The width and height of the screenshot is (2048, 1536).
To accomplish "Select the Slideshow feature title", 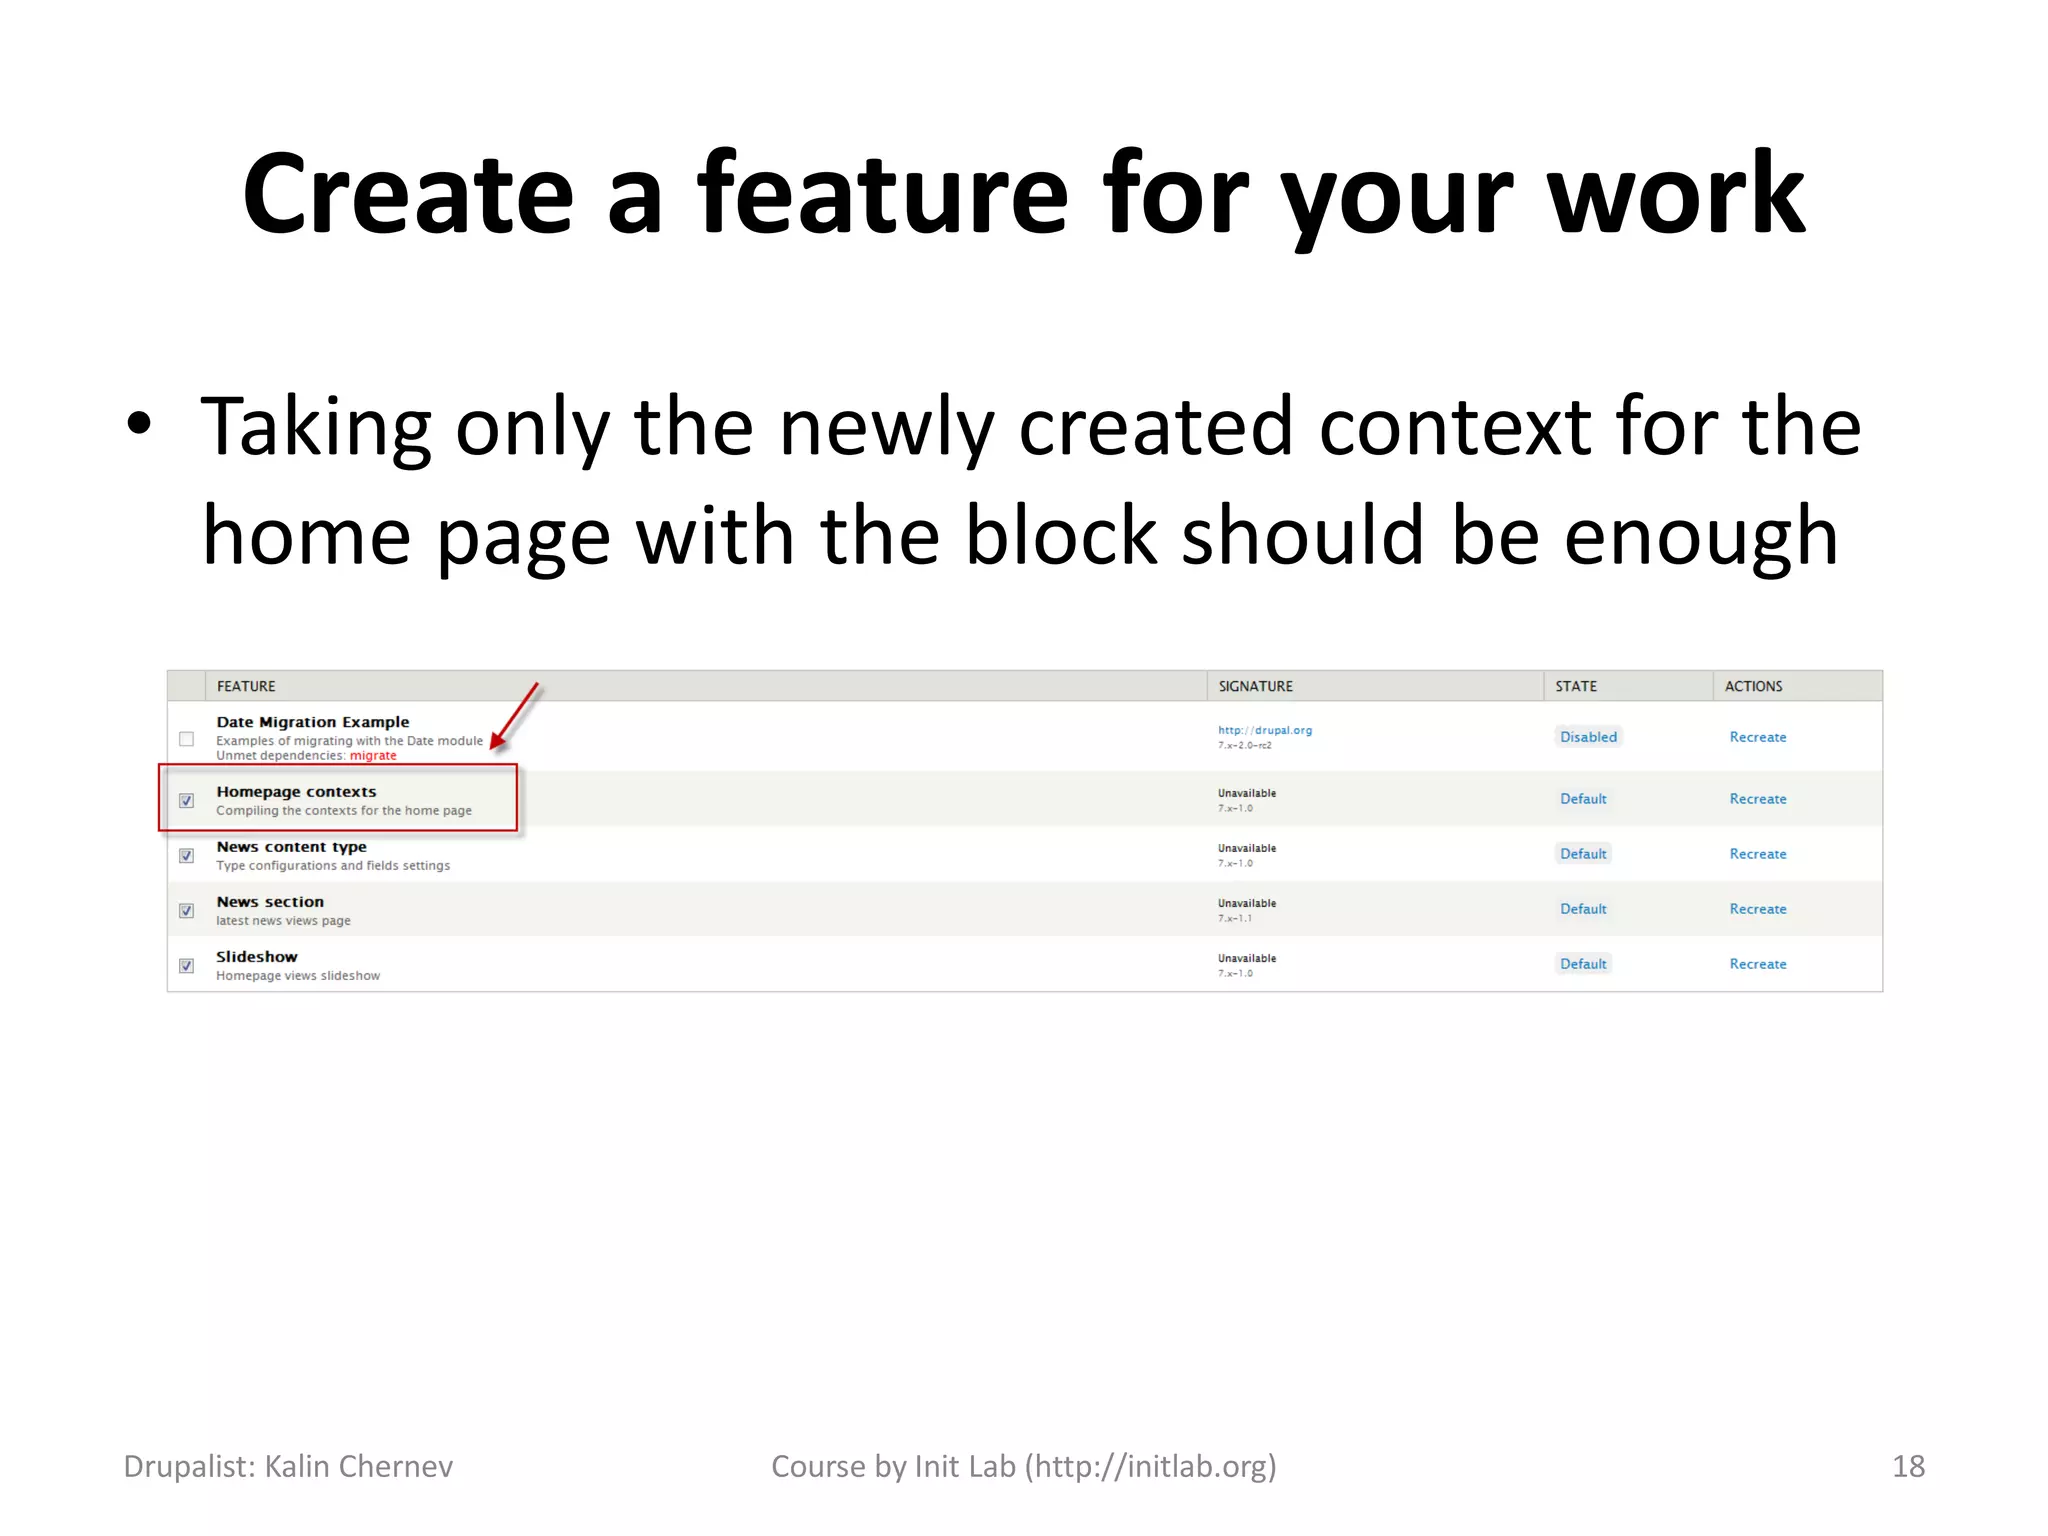I will [257, 957].
